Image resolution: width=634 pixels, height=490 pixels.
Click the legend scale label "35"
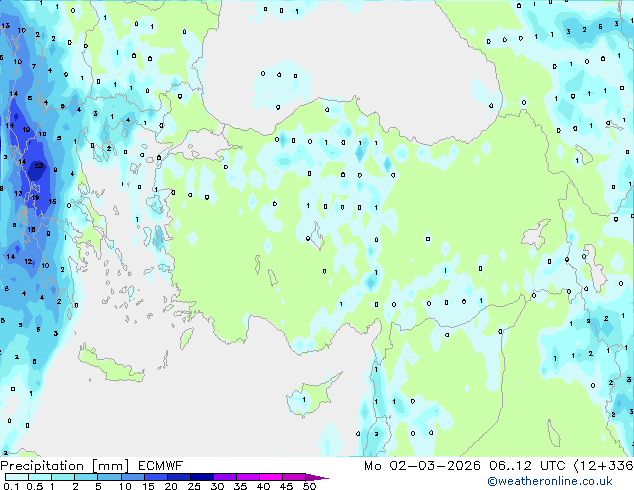240,486
